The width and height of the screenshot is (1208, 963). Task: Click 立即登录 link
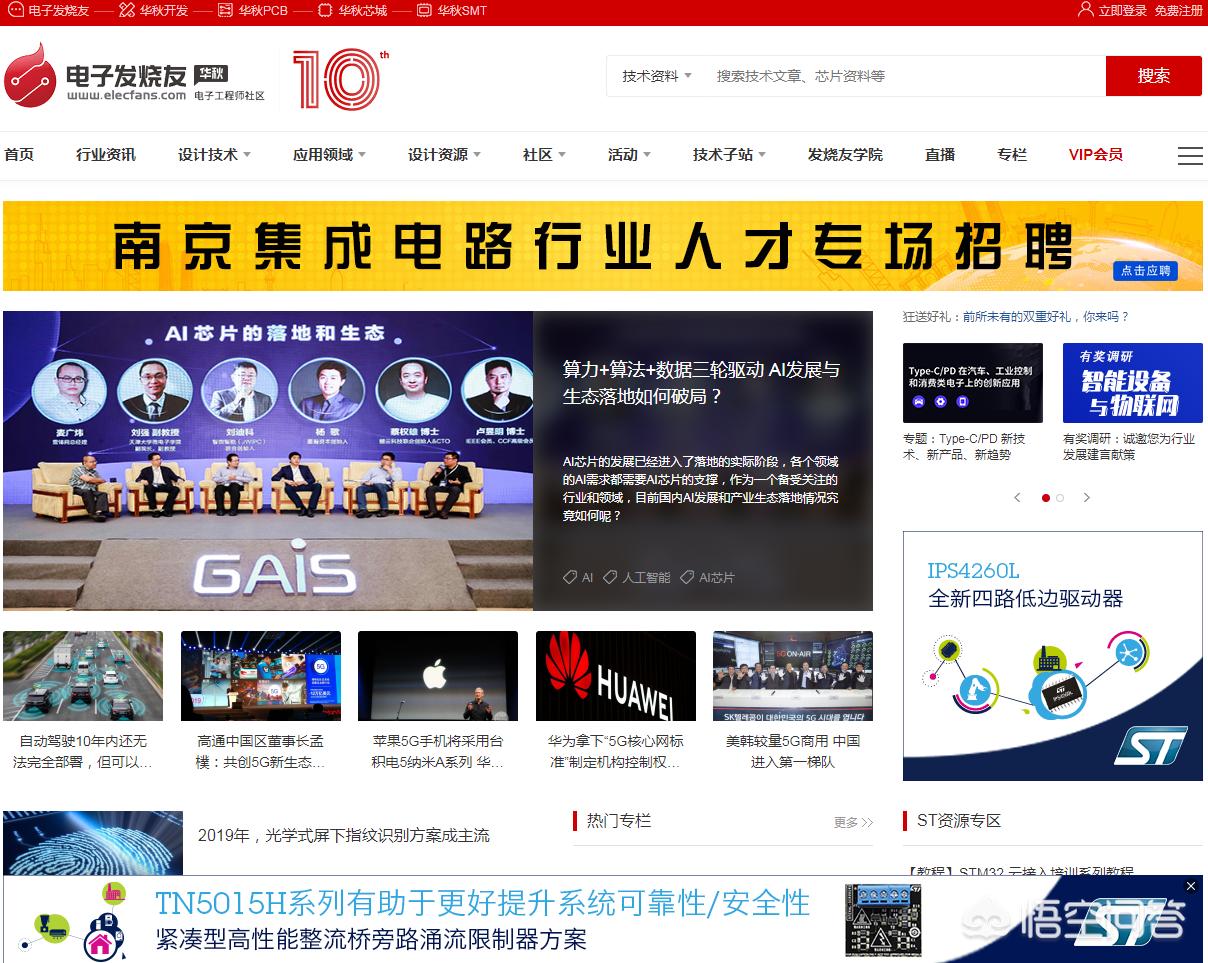click(1122, 11)
